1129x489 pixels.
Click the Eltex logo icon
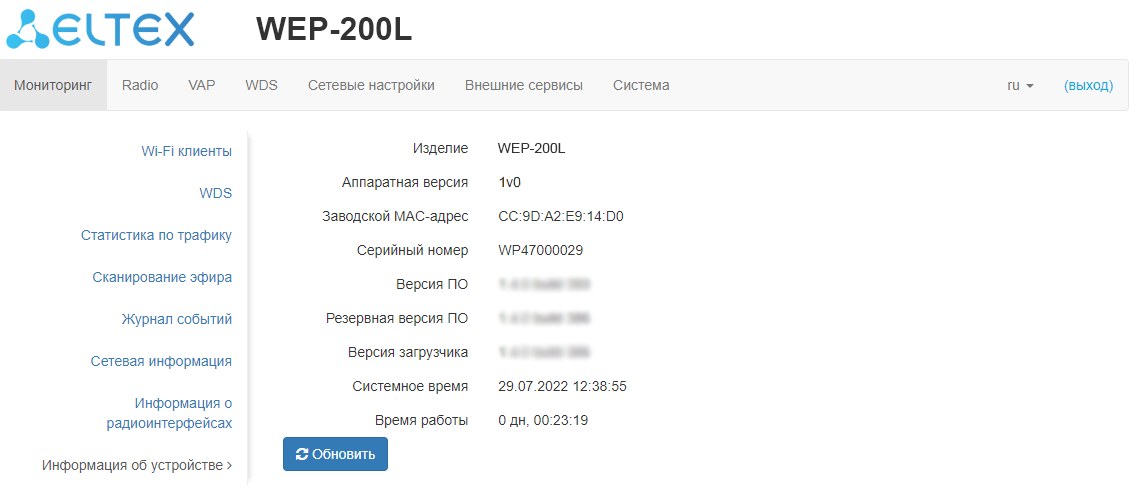click(x=28, y=31)
